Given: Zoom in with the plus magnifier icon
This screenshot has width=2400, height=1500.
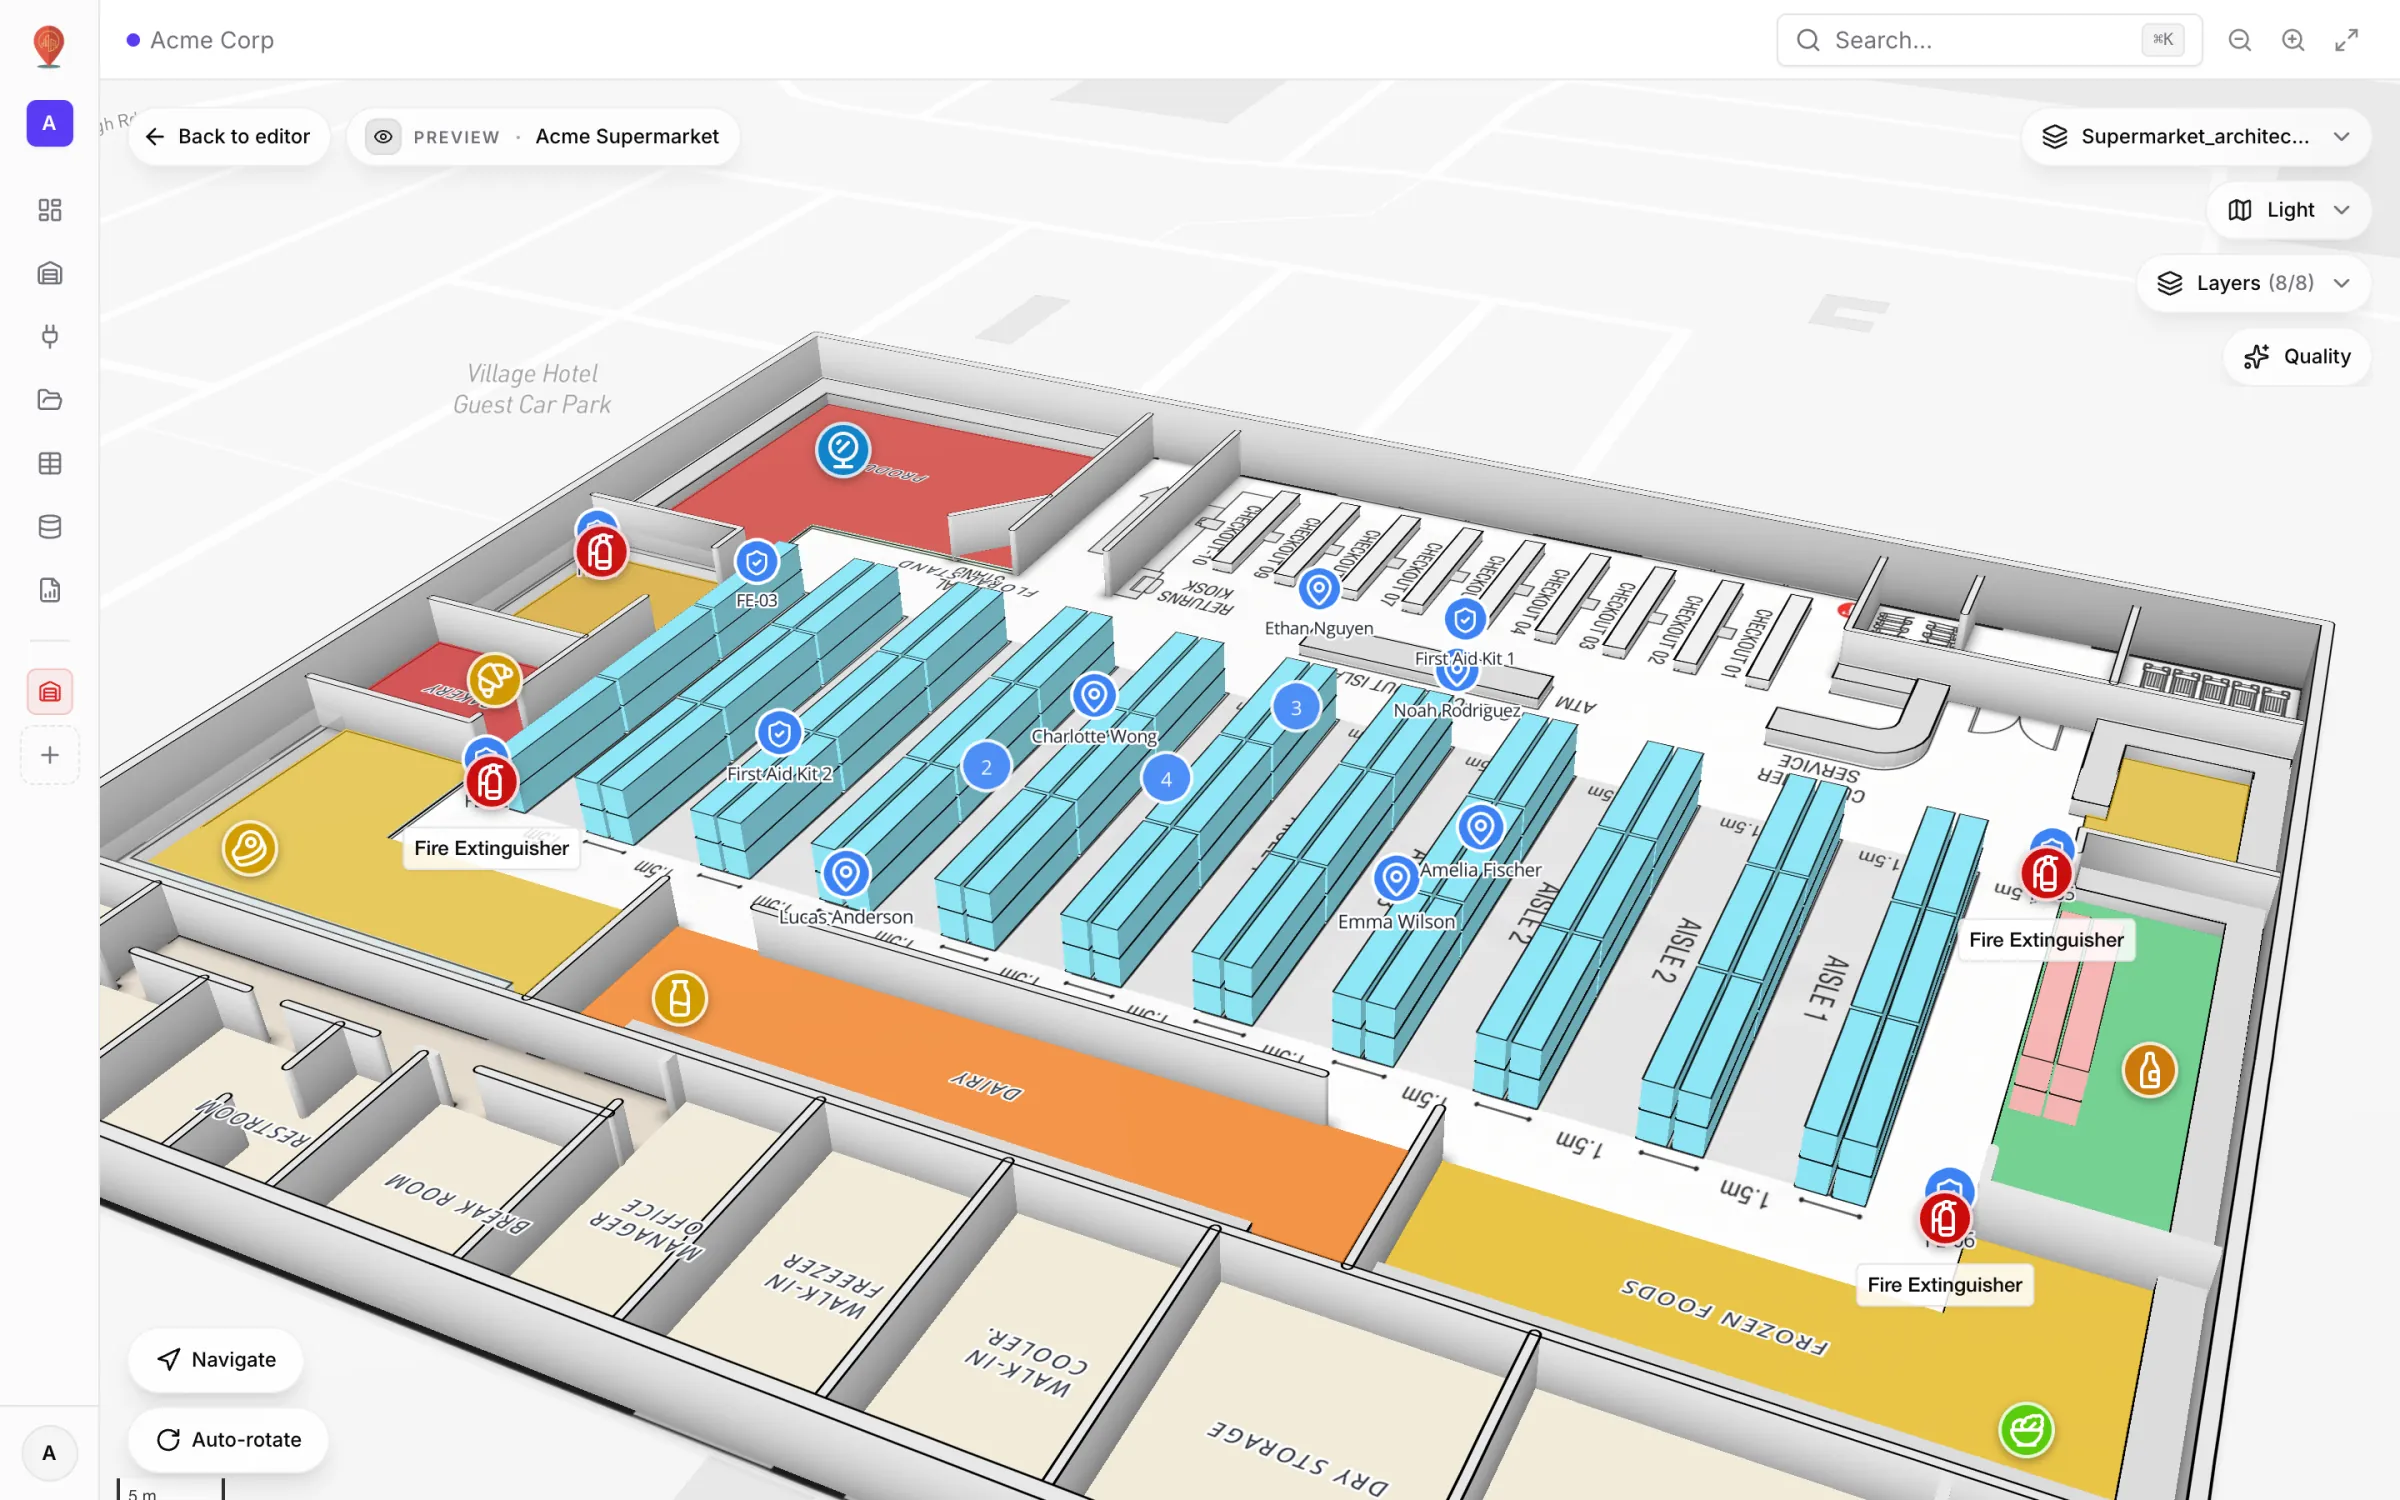Looking at the screenshot, I should click(x=2293, y=40).
